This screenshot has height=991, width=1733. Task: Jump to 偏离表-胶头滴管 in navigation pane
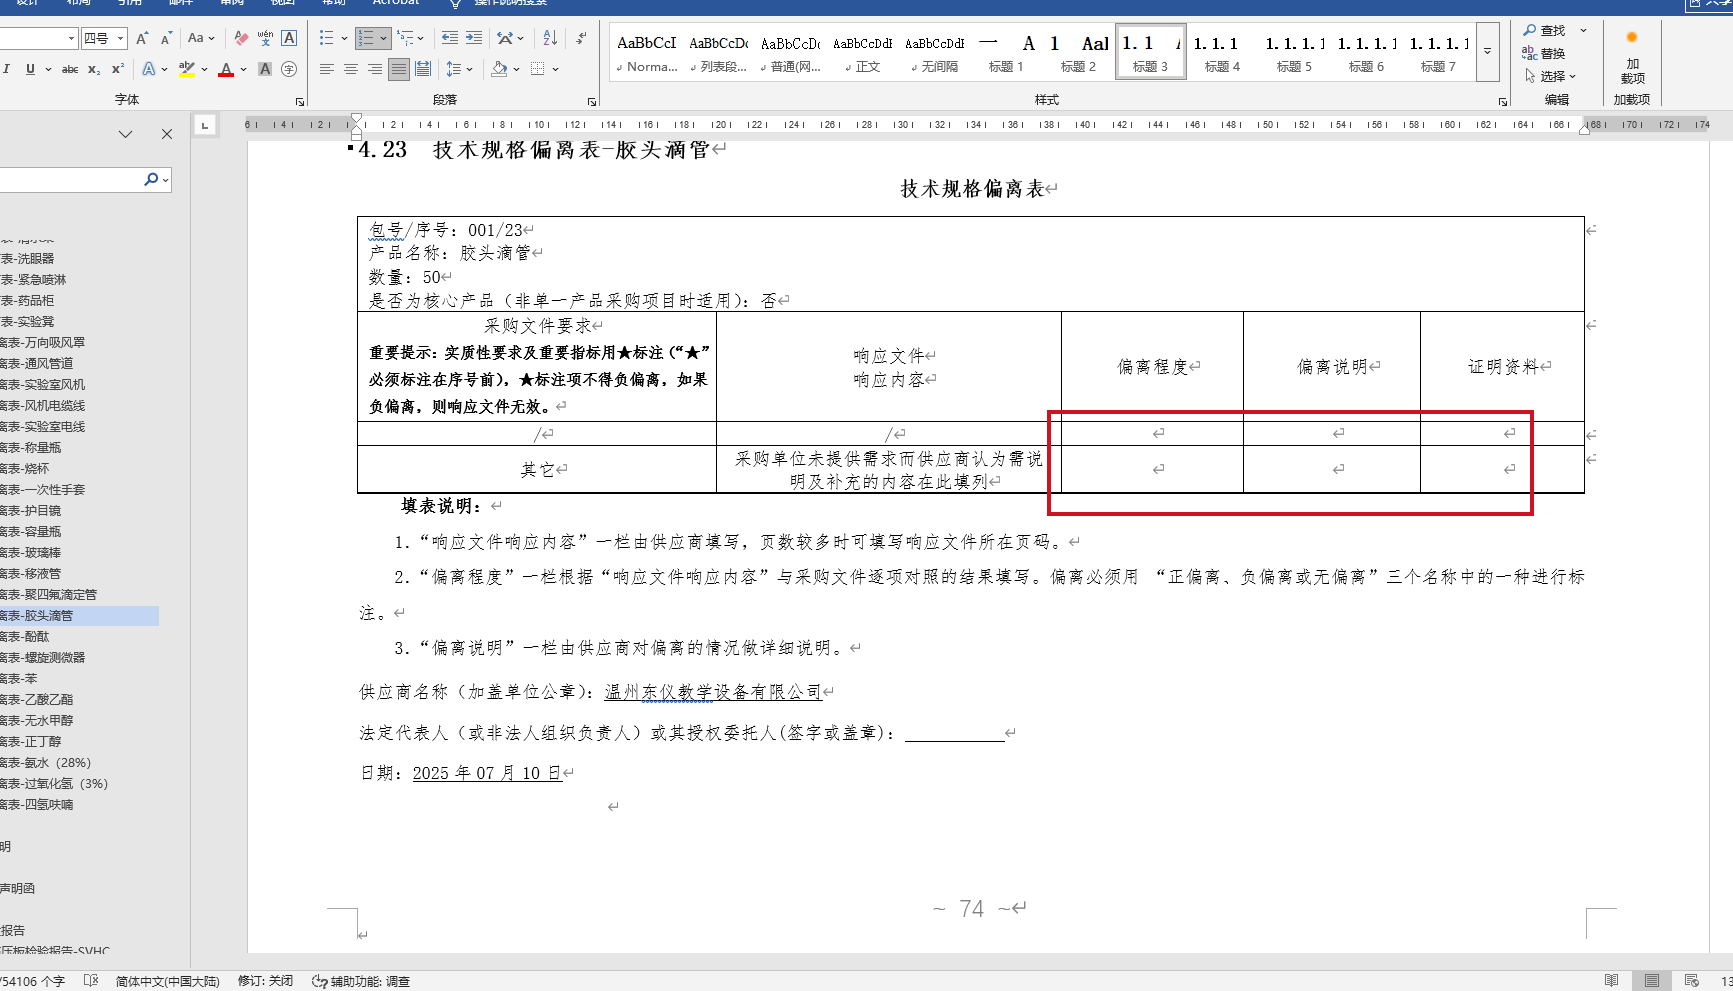79,616
